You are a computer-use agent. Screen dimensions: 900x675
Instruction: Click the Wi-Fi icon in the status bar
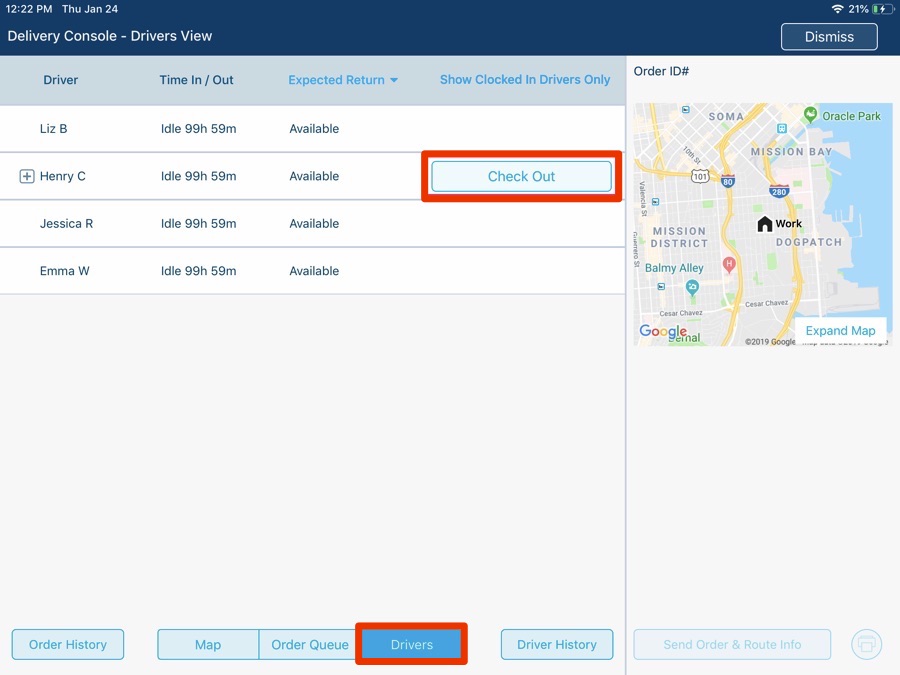(x=837, y=8)
